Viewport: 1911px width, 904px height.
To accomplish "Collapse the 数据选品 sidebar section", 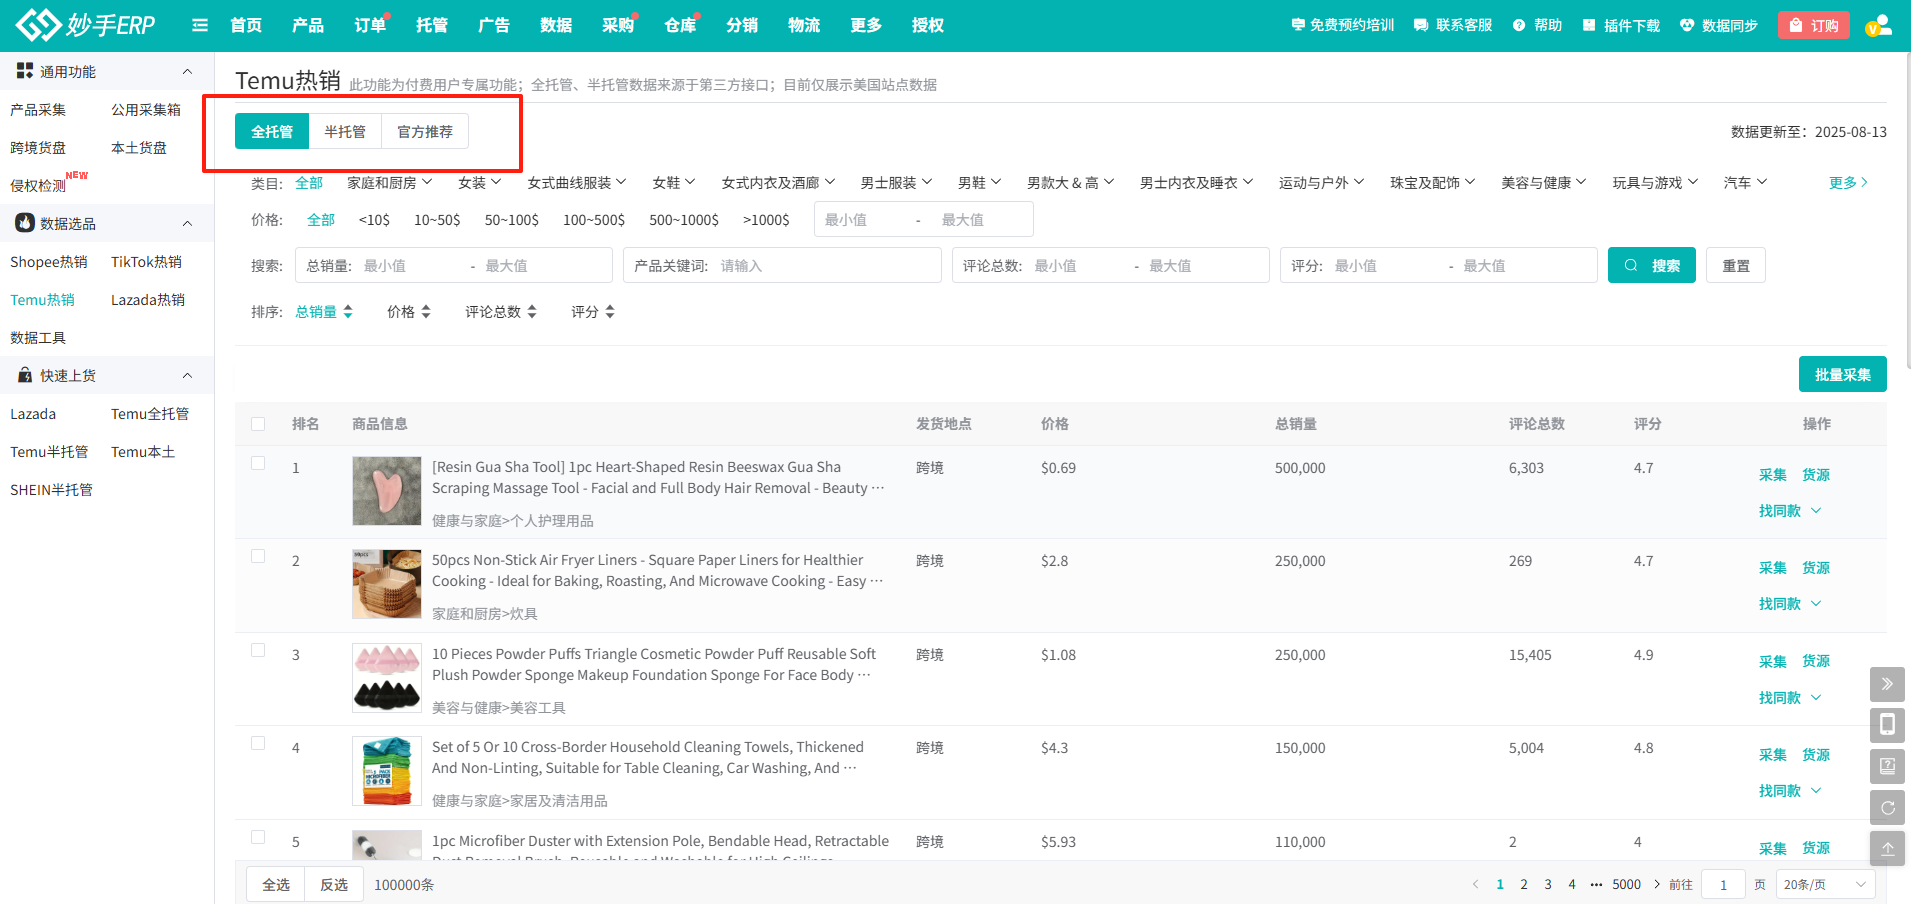I will coord(187,224).
